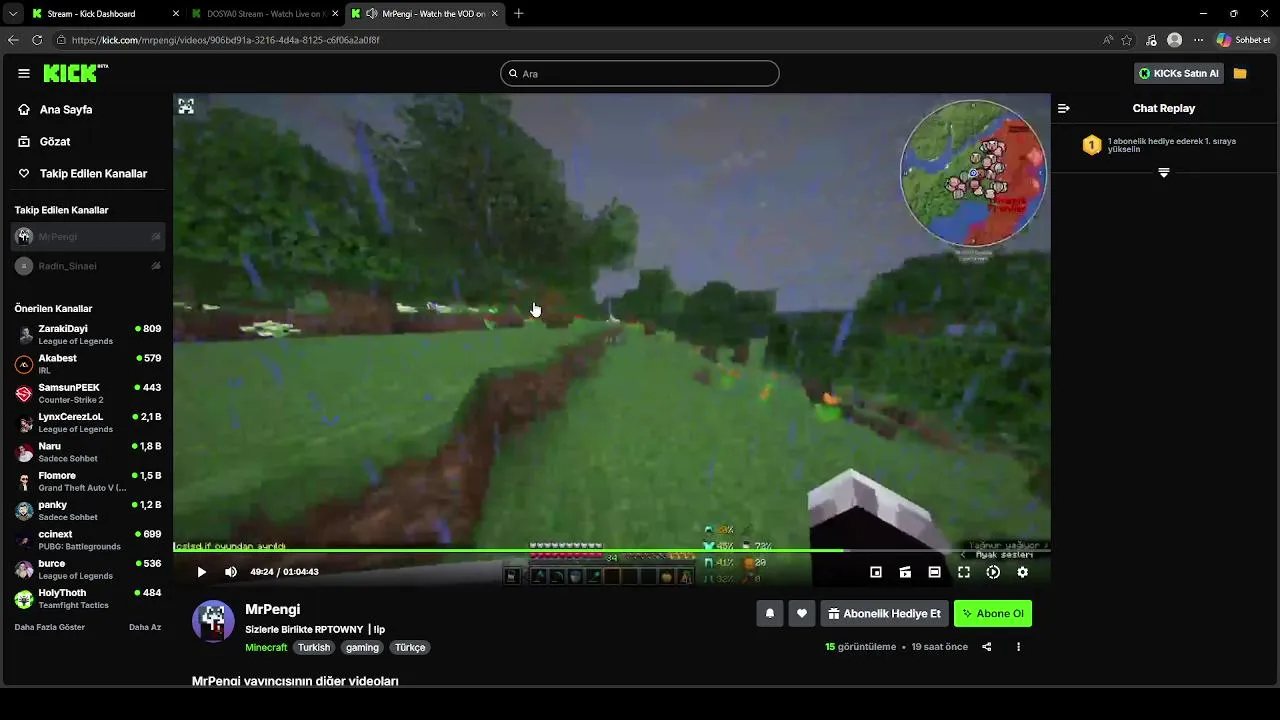Open Takip Edilen Kanallar page
This screenshot has width=1280, height=720.
93,174
